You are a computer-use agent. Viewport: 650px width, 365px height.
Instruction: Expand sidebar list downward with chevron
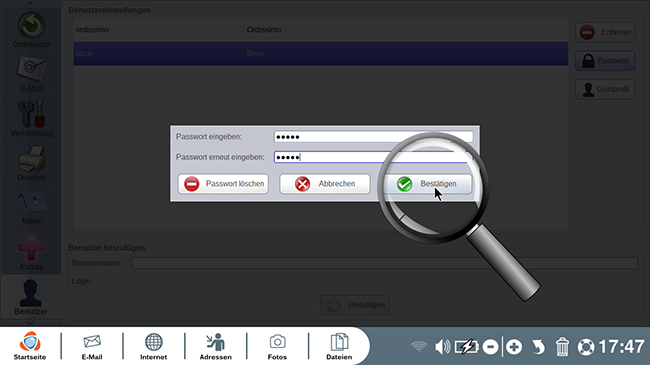pos(30,323)
